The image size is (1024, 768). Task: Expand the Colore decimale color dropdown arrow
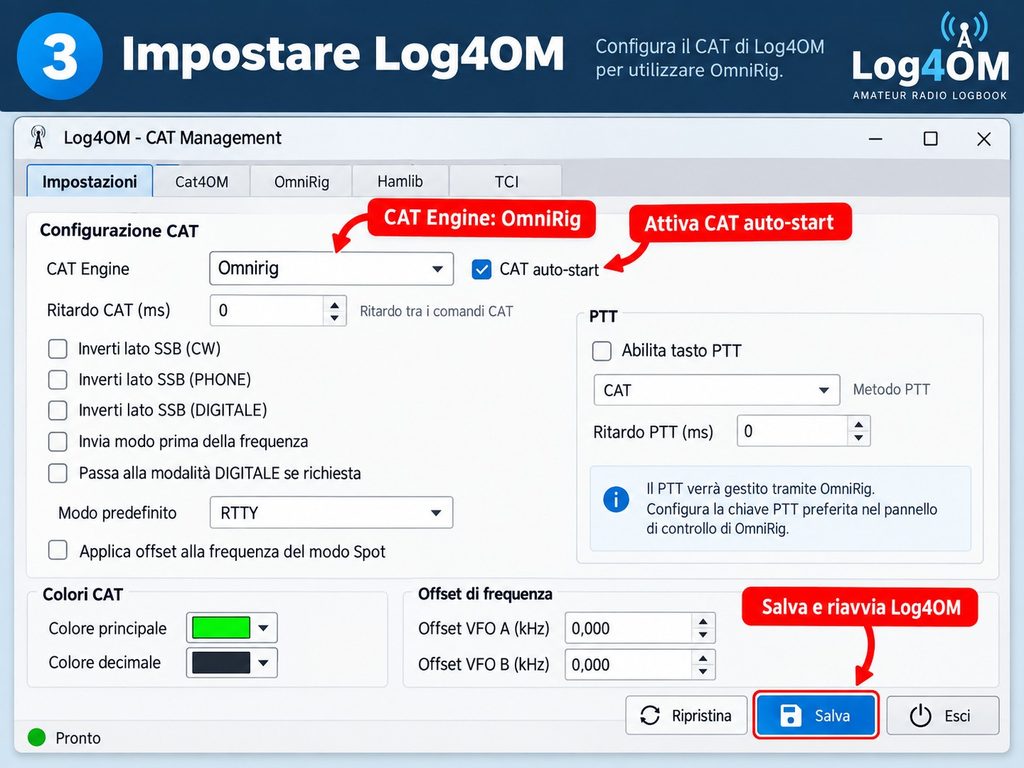(263, 663)
